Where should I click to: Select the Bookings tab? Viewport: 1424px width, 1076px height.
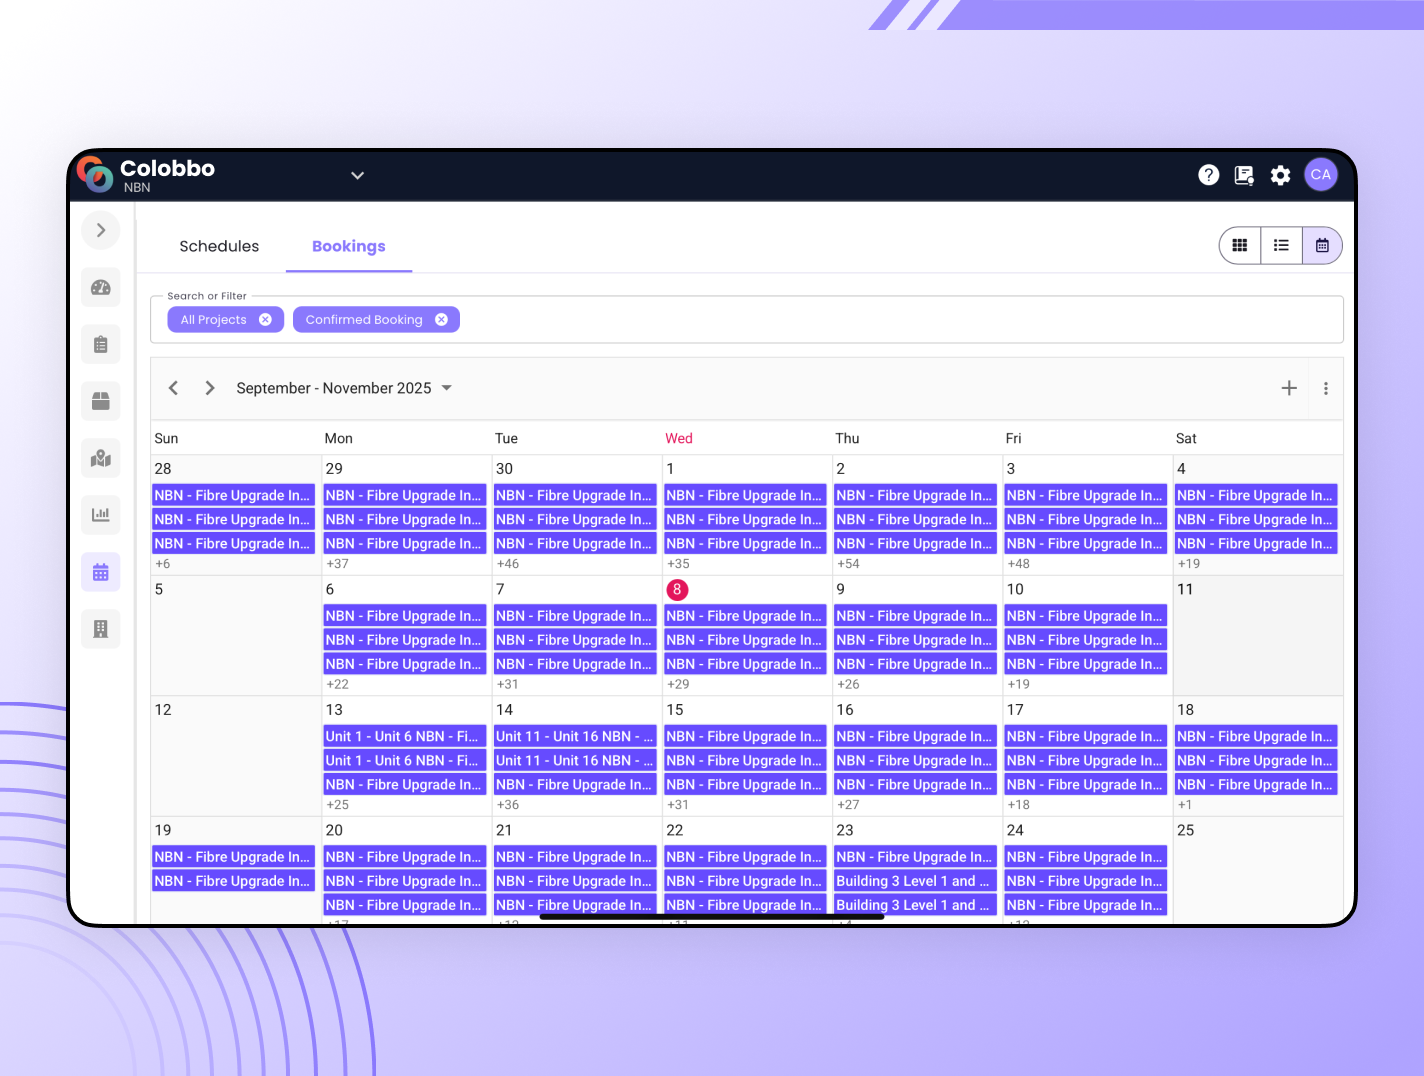348,246
